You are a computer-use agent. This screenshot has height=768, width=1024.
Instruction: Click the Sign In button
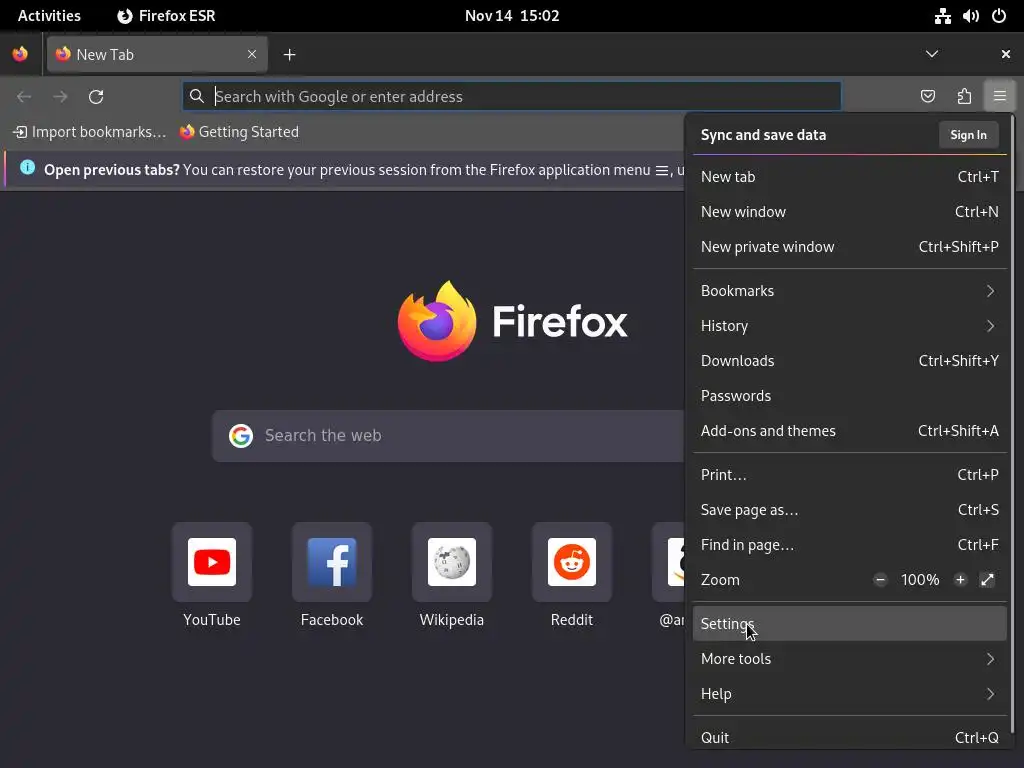pos(968,135)
